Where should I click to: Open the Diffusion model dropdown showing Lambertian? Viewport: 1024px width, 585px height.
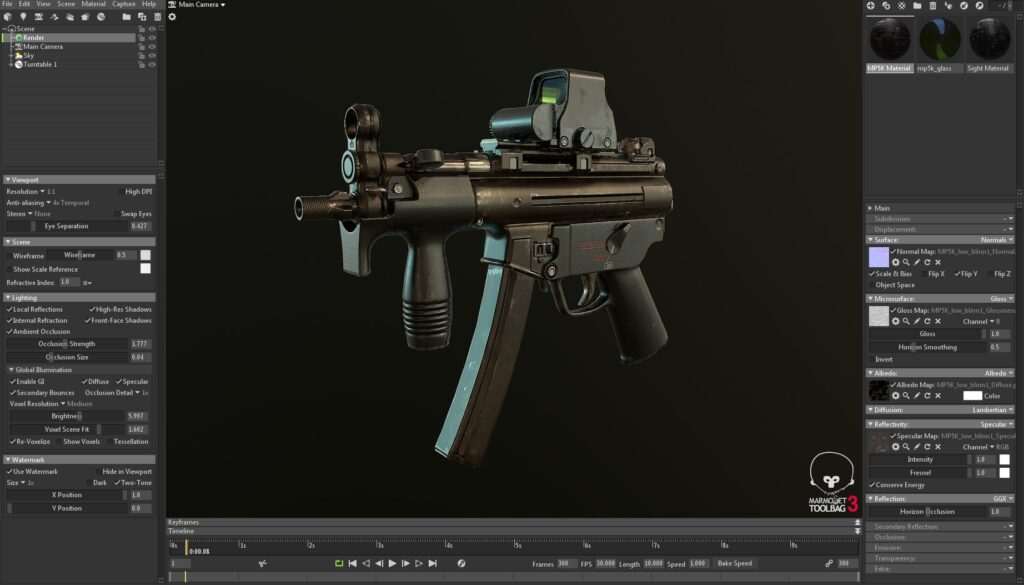(x=992, y=410)
